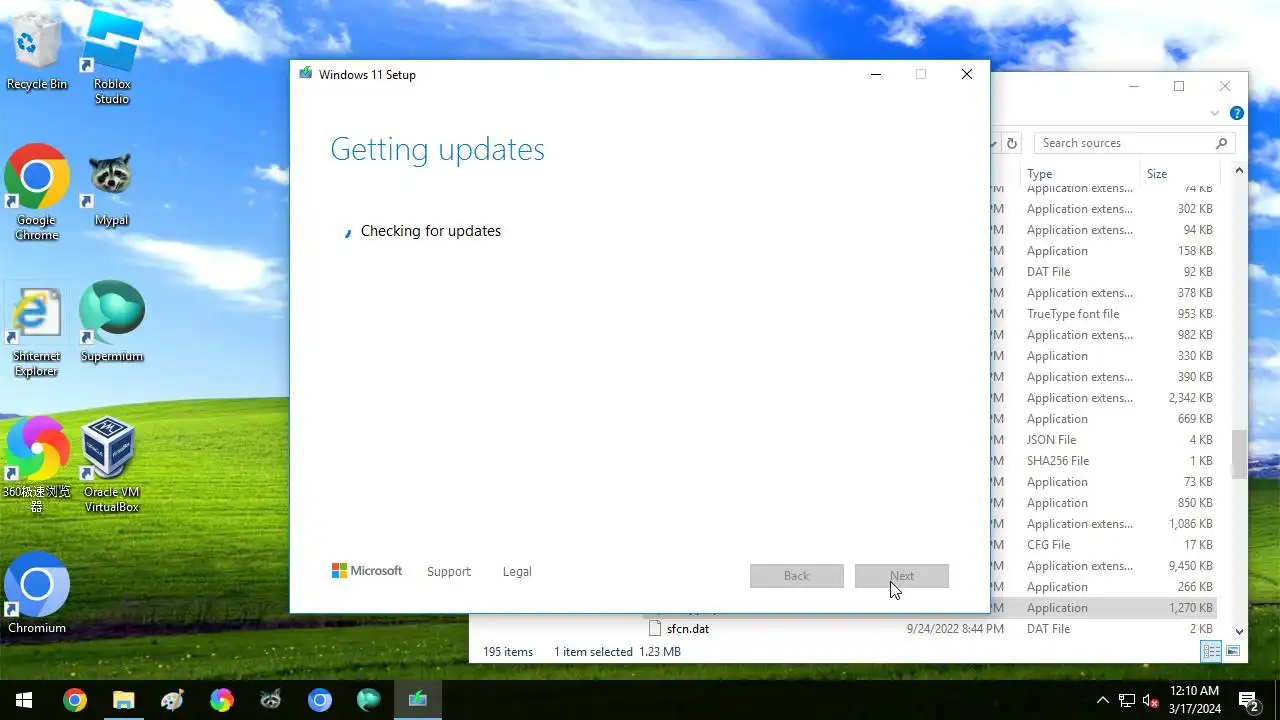Image resolution: width=1280 pixels, height=720 pixels.
Task: Click the 195 items status text
Action: [508, 652]
